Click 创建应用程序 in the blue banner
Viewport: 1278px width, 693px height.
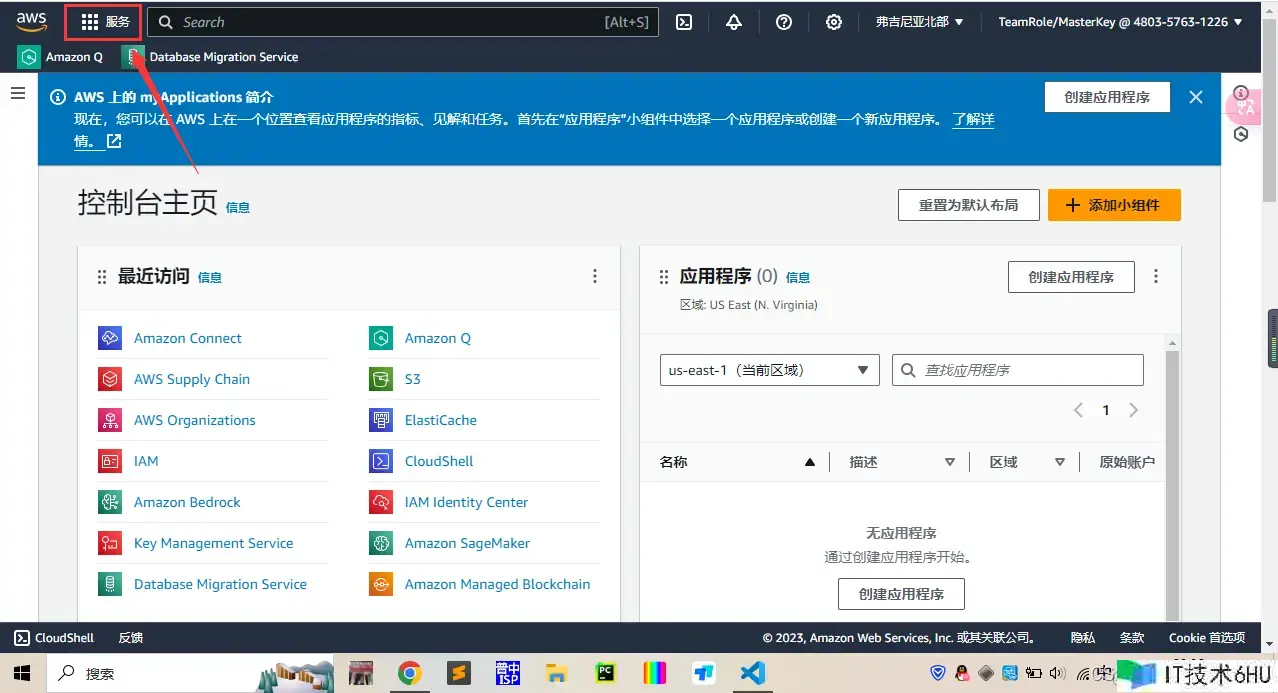pyautogui.click(x=1107, y=97)
